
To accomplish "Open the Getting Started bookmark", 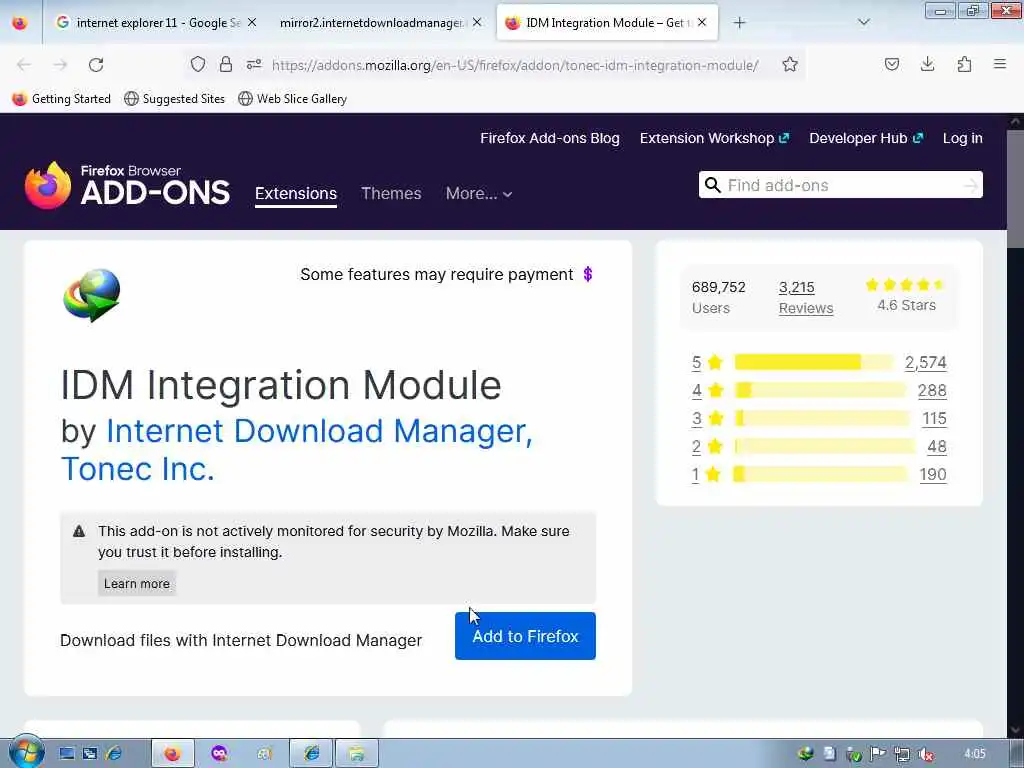I will pos(62,99).
